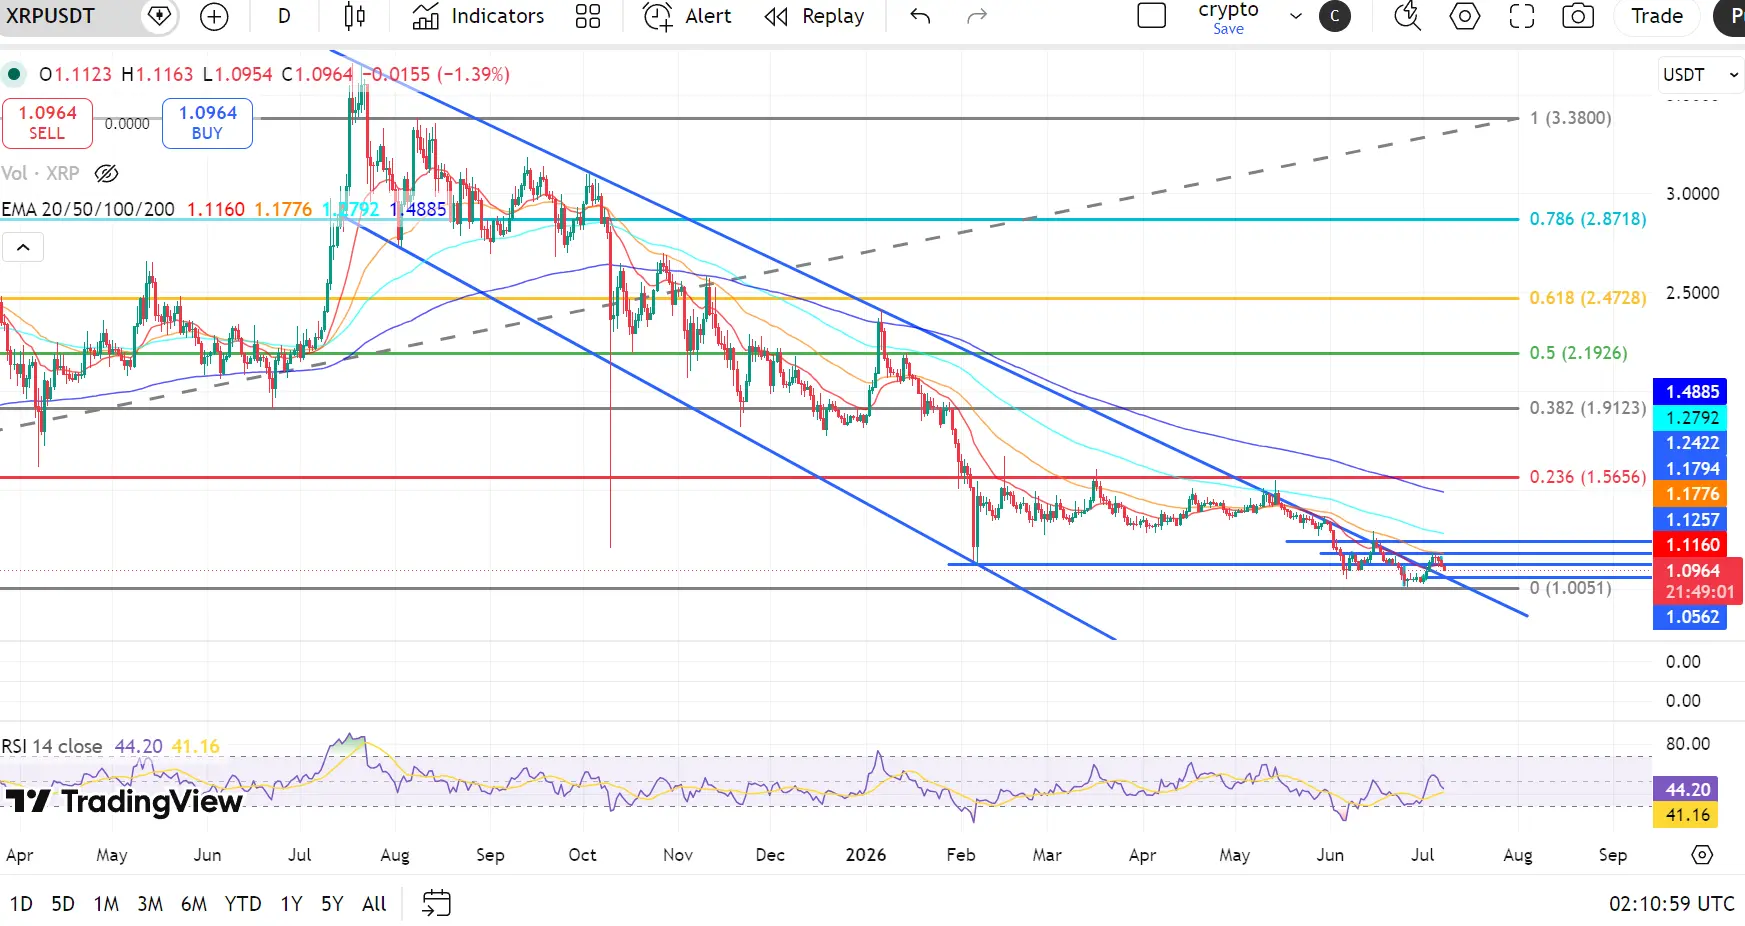1745x926 pixels.
Task: Undo the last chart action
Action: point(920,16)
